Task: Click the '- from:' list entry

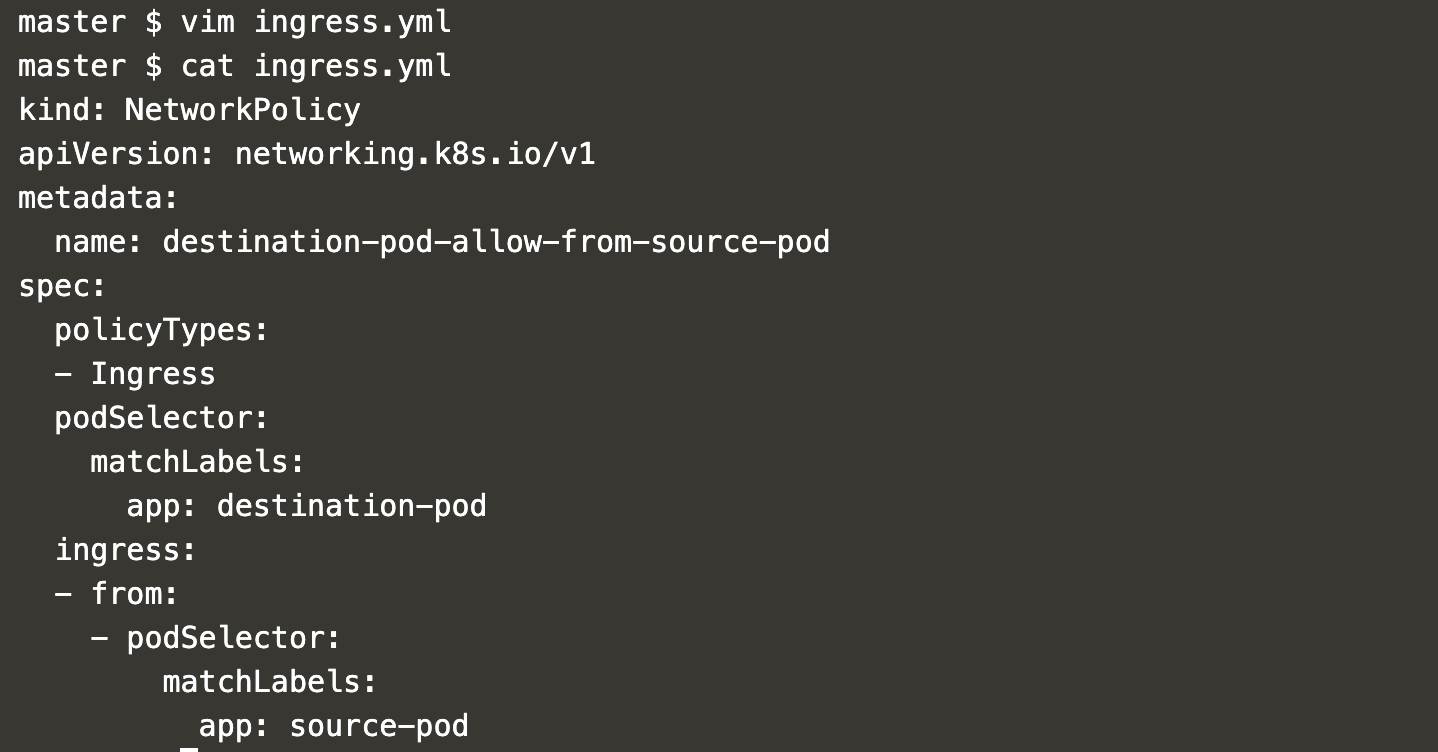Action: click(116, 594)
